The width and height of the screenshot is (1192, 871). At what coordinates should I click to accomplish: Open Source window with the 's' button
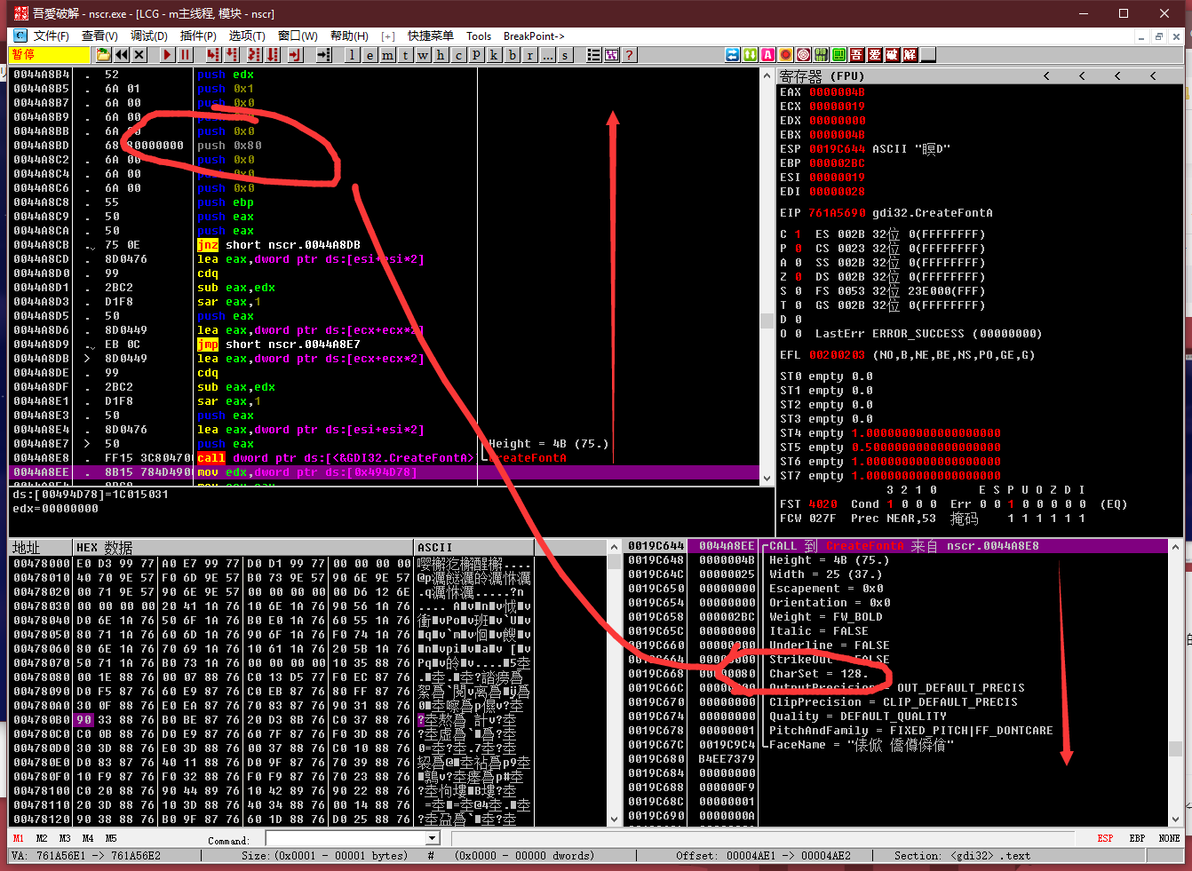point(565,55)
